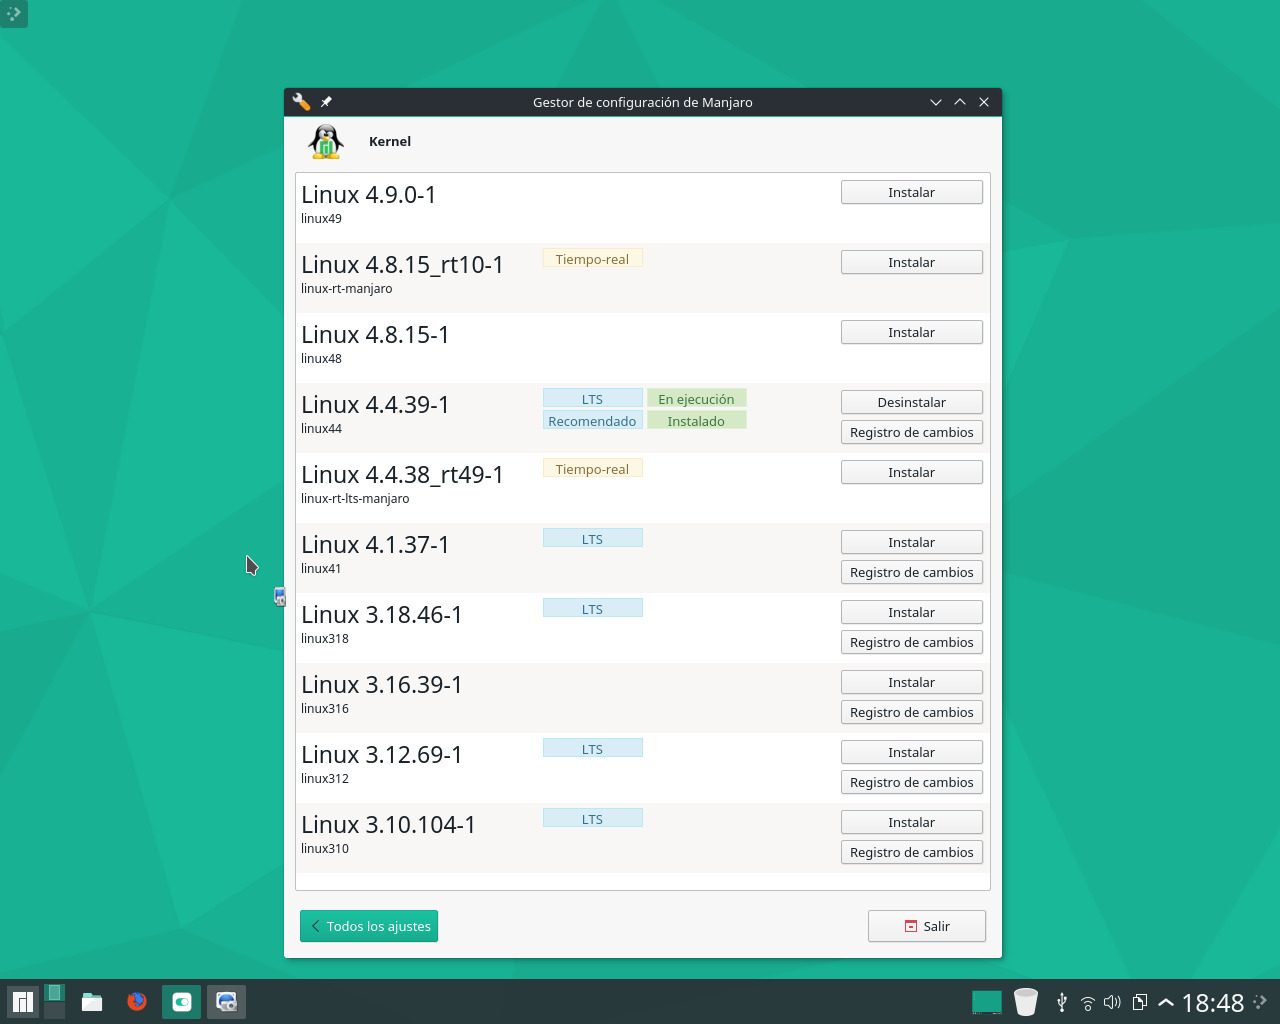This screenshot has height=1024, width=1280.
Task: Expand hidden system tray icons arrow
Action: [1166, 1003]
